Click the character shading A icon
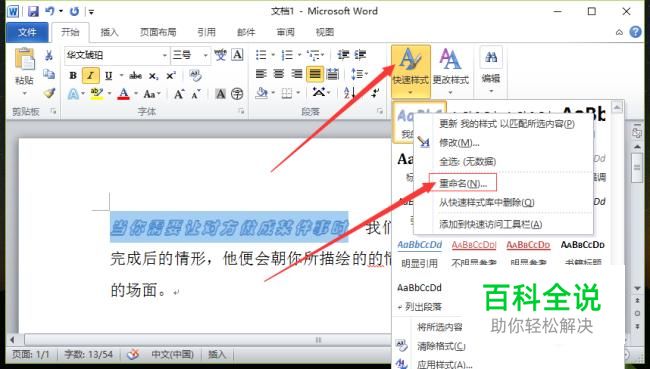 click(221, 94)
